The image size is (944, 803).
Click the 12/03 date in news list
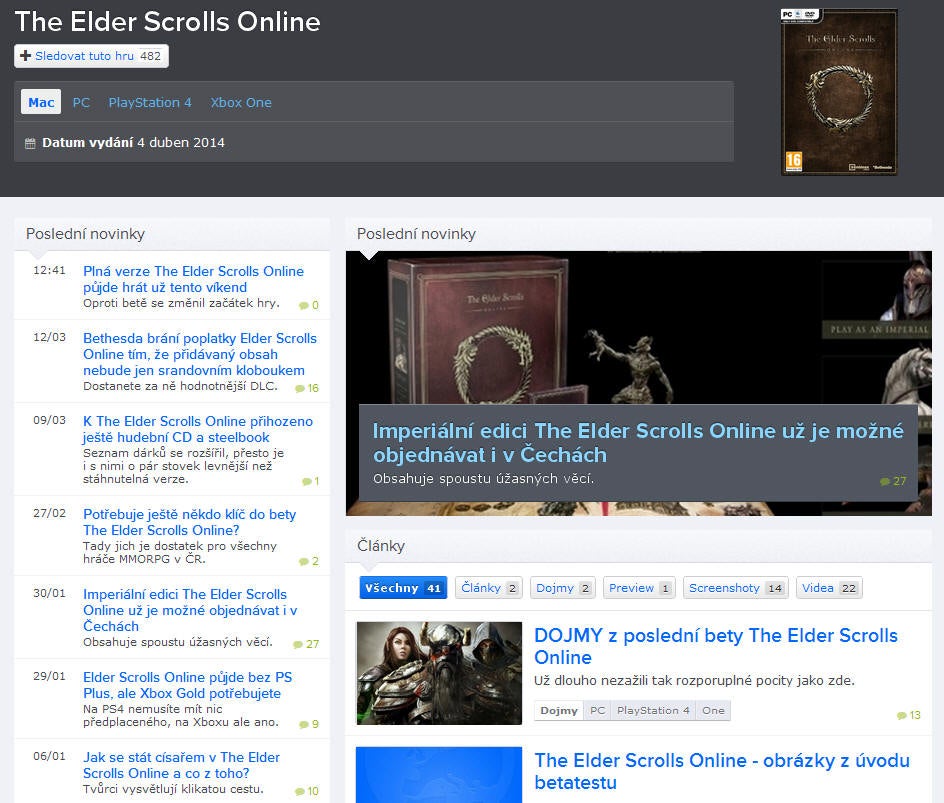pyautogui.click(x=49, y=338)
